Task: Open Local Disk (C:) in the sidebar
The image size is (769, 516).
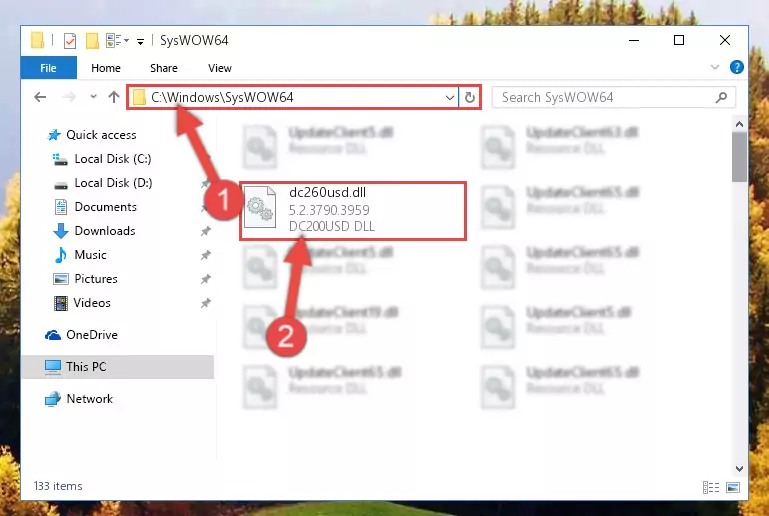Action: pos(113,159)
